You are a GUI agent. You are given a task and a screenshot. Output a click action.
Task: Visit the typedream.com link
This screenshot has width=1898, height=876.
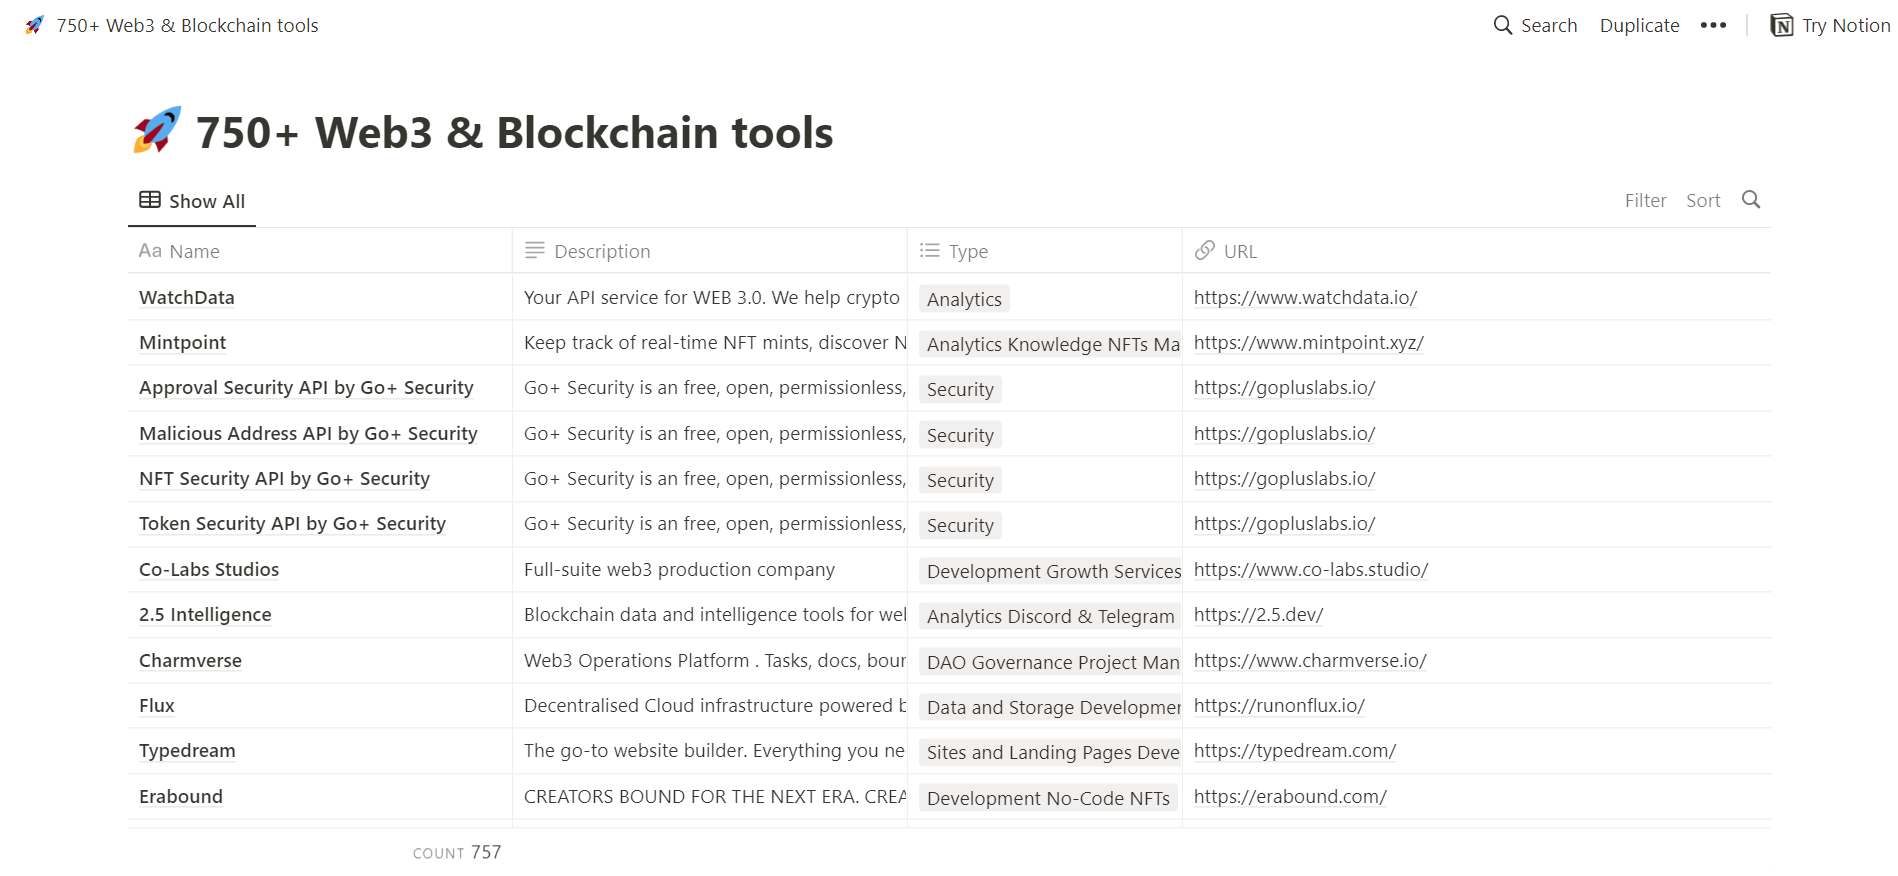pos(1295,751)
